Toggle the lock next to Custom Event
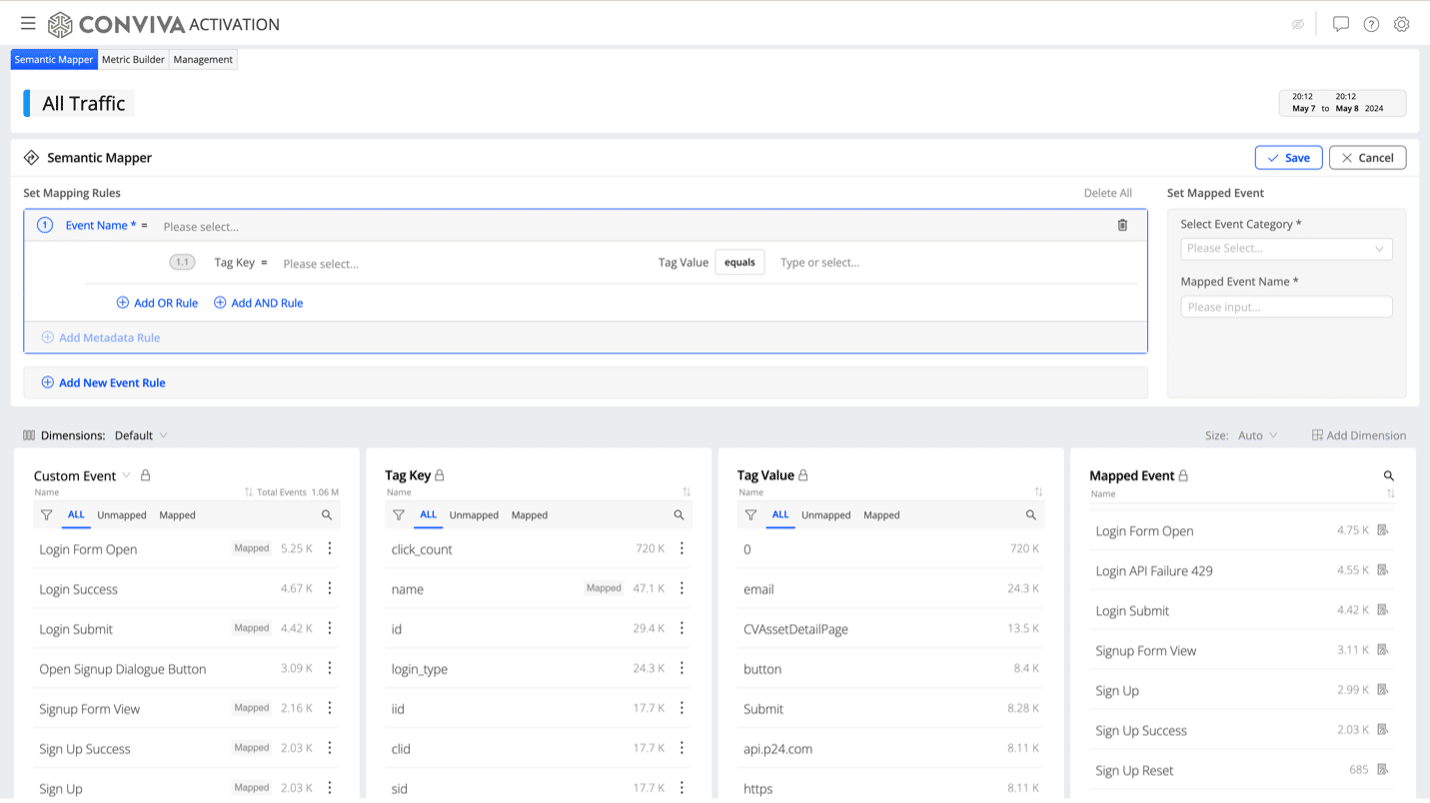The height and width of the screenshot is (803, 1430). [x=146, y=476]
